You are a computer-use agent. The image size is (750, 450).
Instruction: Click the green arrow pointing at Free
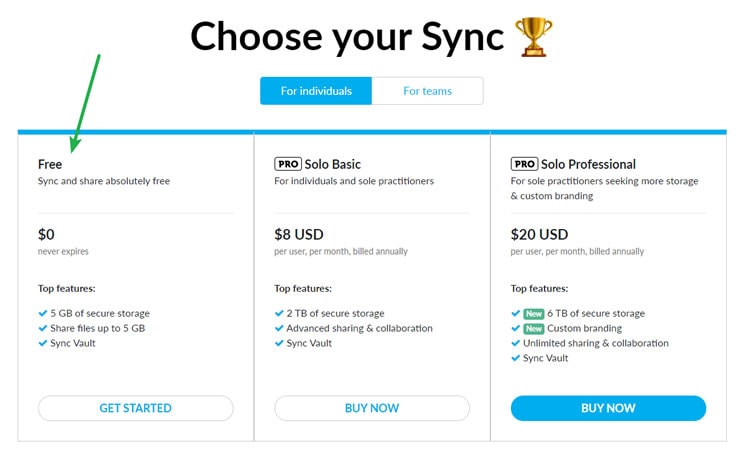point(85,104)
